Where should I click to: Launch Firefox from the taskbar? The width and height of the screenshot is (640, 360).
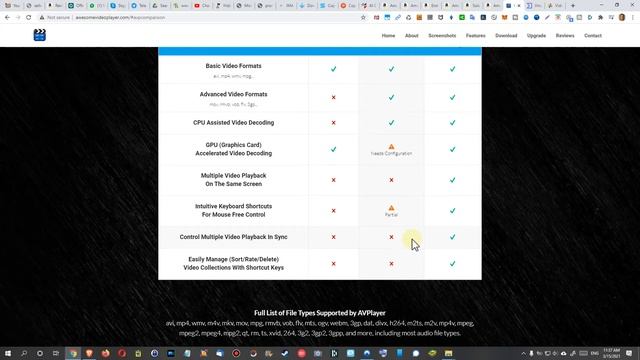tap(106, 353)
